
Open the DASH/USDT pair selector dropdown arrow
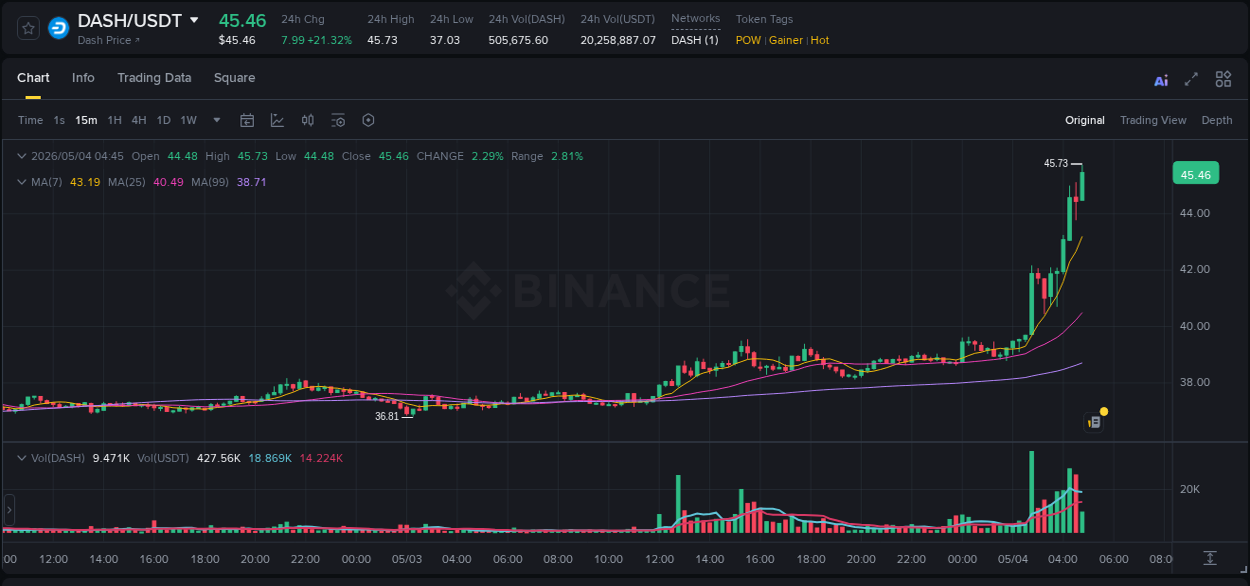194,20
